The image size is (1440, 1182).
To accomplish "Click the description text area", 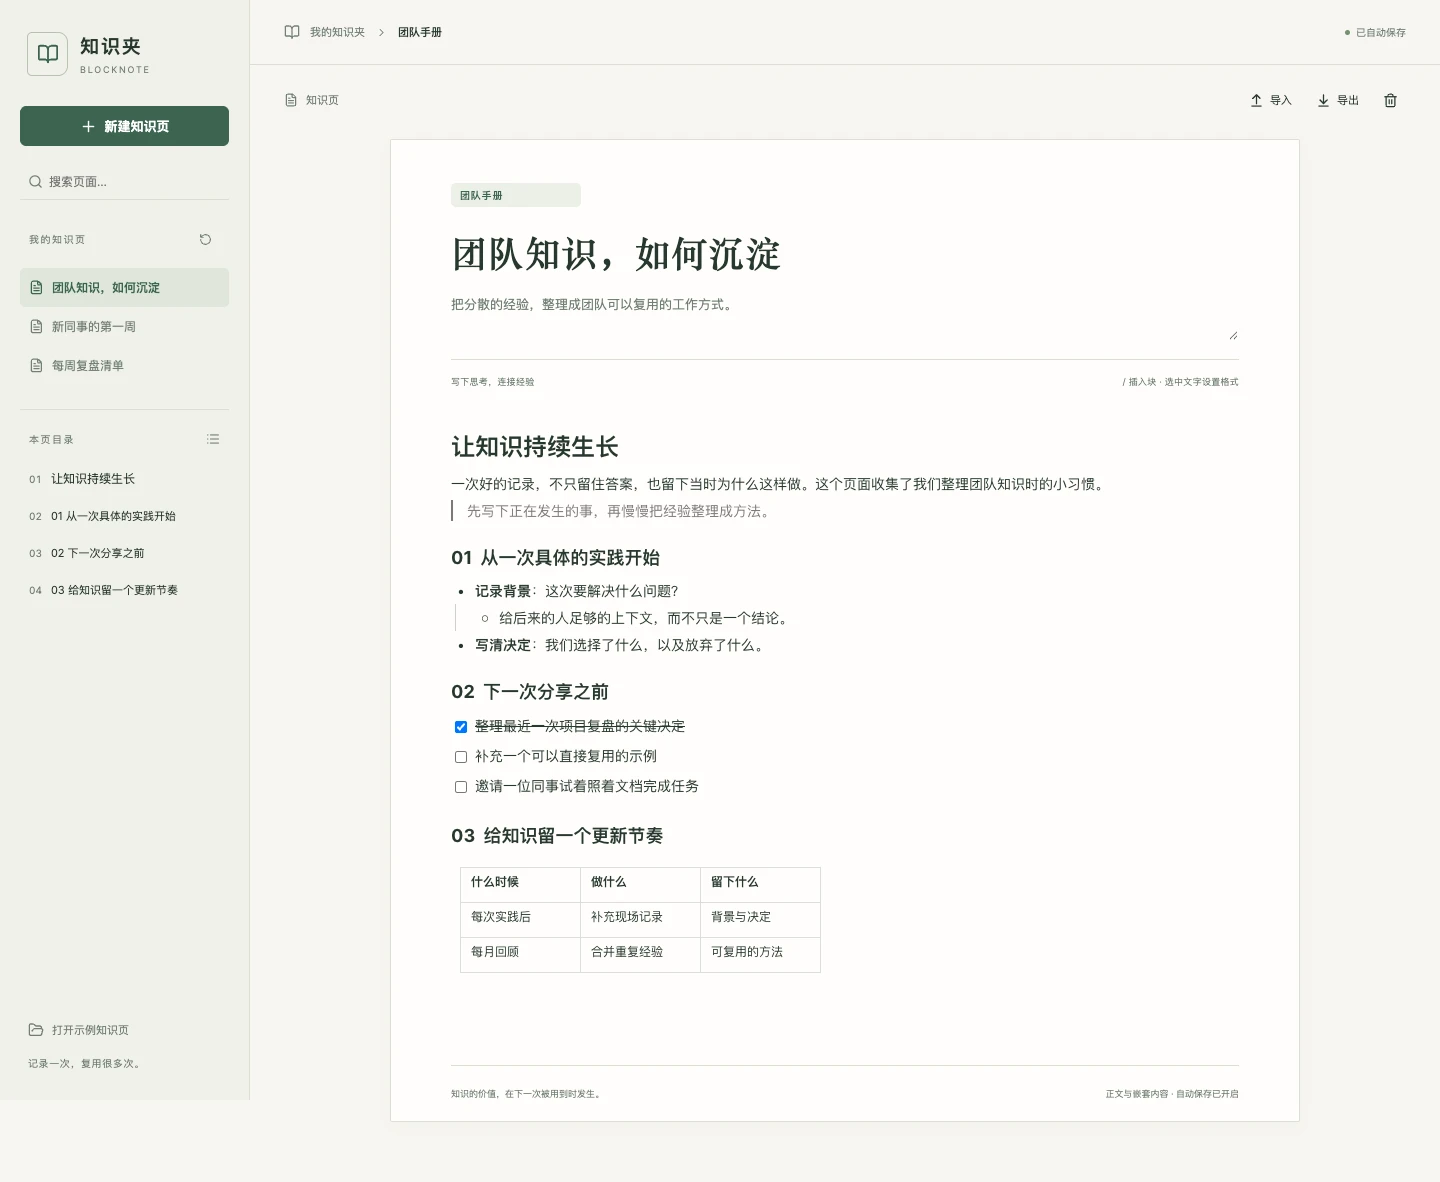I will tap(845, 317).
